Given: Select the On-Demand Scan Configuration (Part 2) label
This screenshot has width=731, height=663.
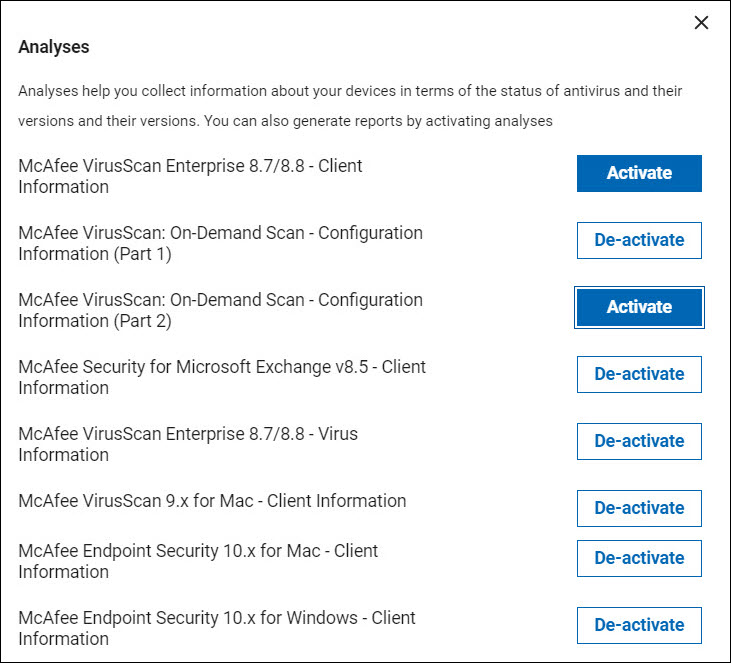Looking at the screenshot, I should pyautogui.click(x=220, y=310).
